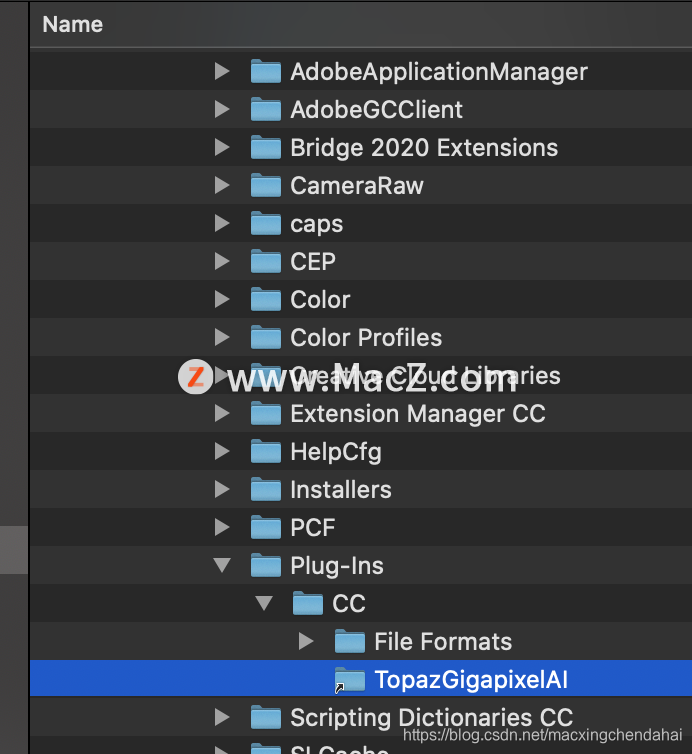This screenshot has height=754, width=692.
Task: Expand the HelpCfg disclosure triangle
Action: (222, 451)
